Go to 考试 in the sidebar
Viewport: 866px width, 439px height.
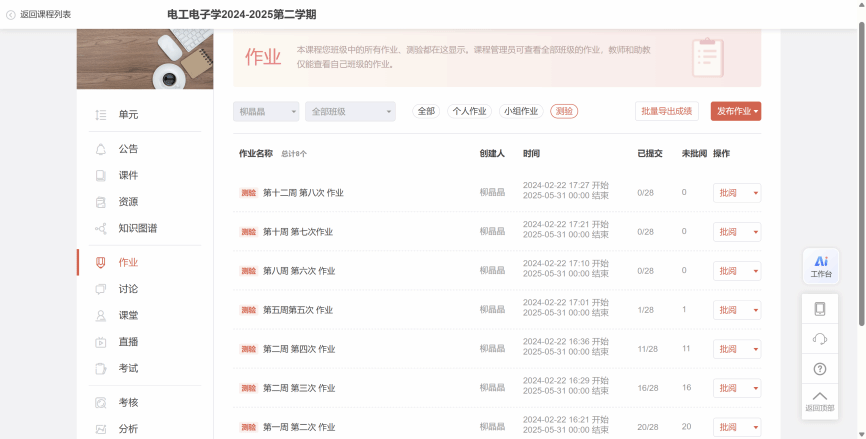pos(128,369)
